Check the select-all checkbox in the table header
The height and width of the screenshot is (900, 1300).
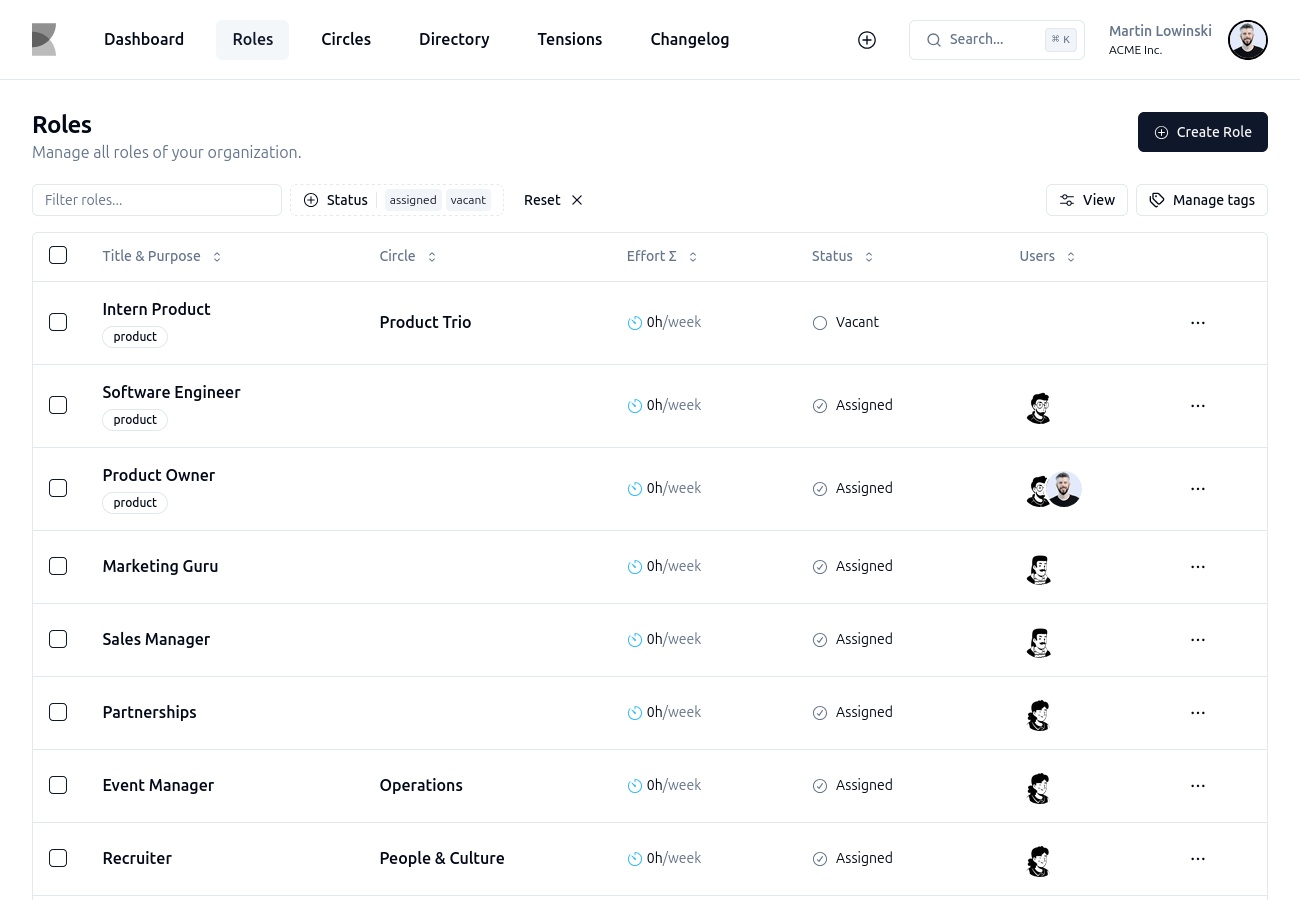click(58, 255)
